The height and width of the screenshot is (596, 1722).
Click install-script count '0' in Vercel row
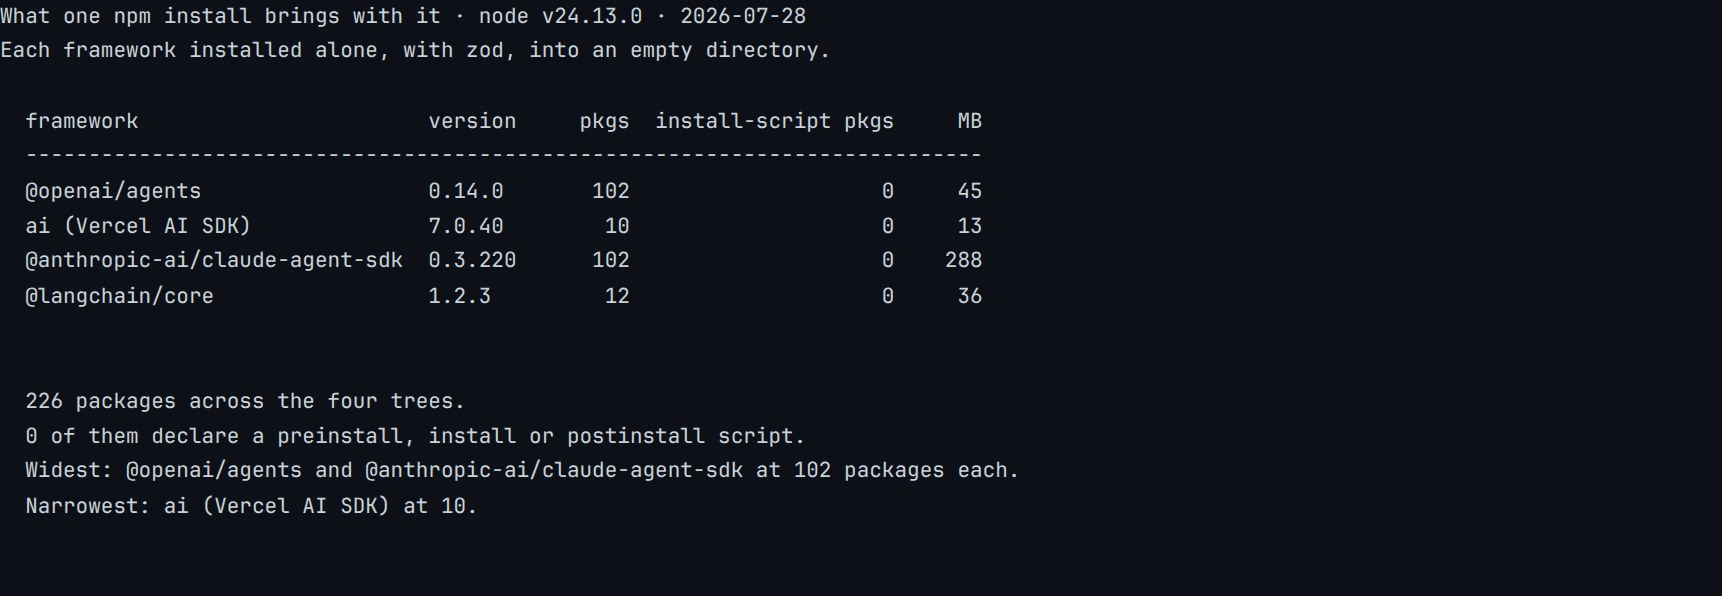pos(888,226)
